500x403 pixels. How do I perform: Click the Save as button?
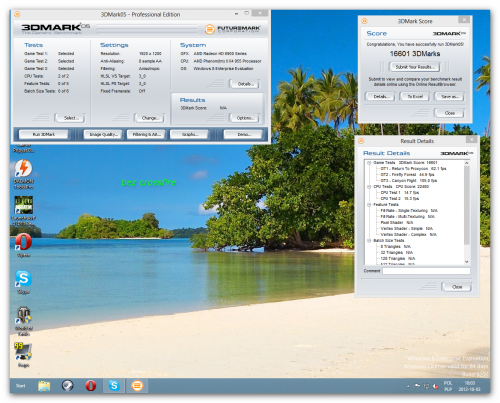click(x=450, y=96)
